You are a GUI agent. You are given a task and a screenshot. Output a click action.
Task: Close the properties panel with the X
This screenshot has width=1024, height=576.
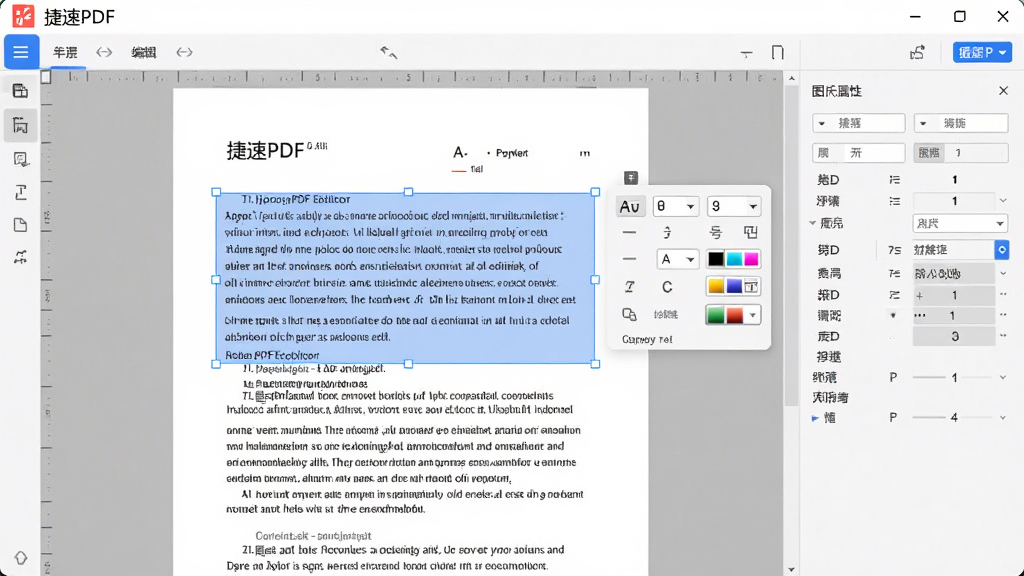pyautogui.click(x=1004, y=91)
